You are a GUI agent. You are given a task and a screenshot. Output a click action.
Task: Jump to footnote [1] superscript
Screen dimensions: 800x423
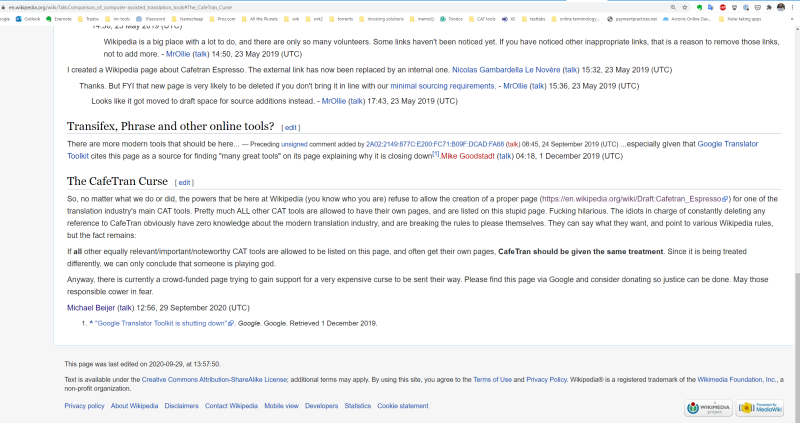[436, 154]
